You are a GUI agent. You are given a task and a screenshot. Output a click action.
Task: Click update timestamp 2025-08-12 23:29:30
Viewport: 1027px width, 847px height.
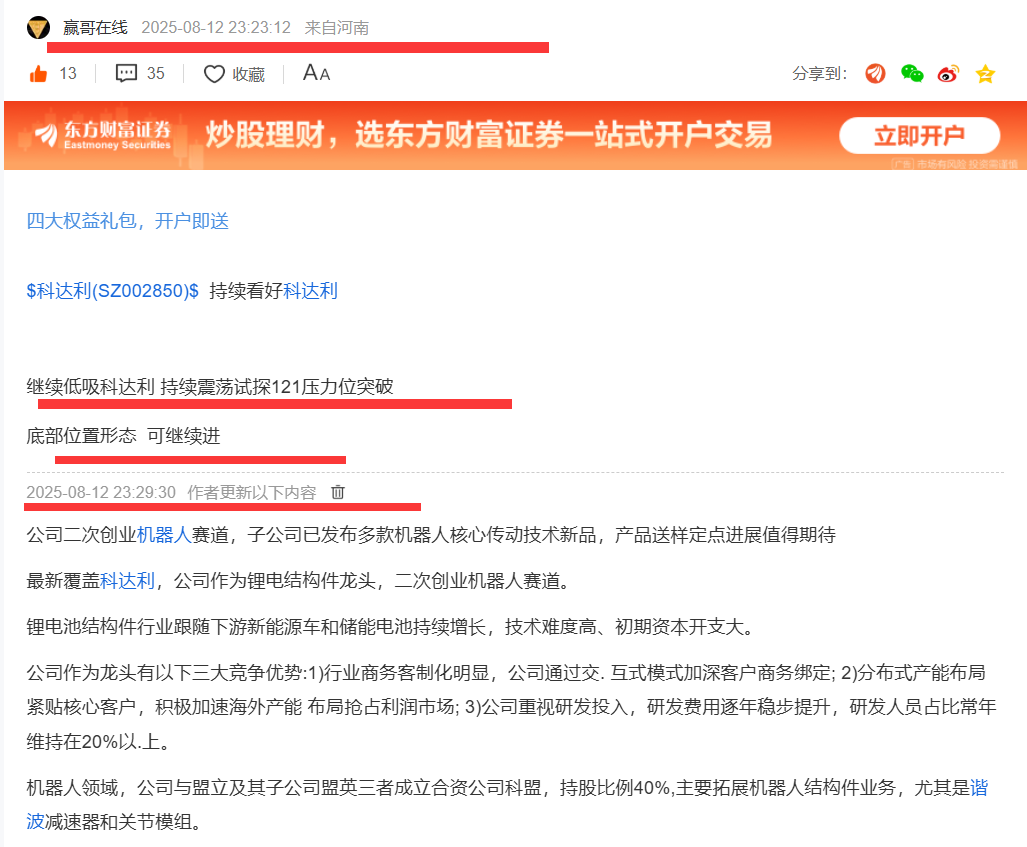coord(101,492)
